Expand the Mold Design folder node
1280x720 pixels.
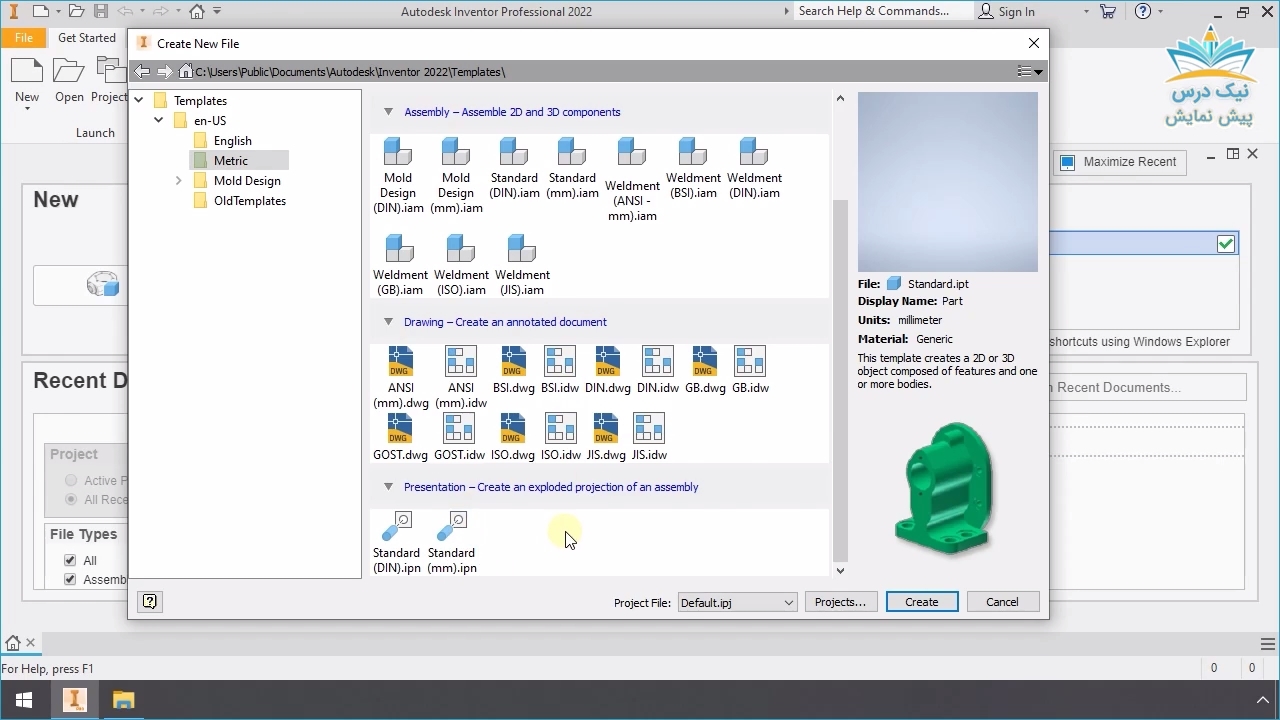point(179,181)
